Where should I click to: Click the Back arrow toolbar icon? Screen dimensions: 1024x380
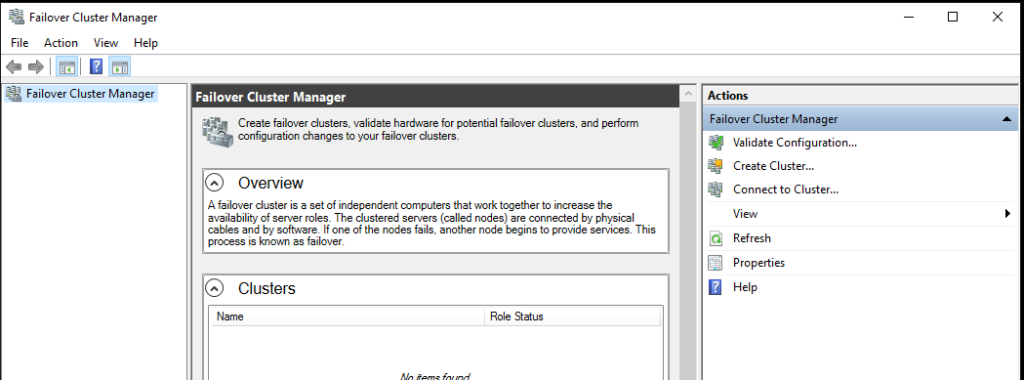coord(14,67)
